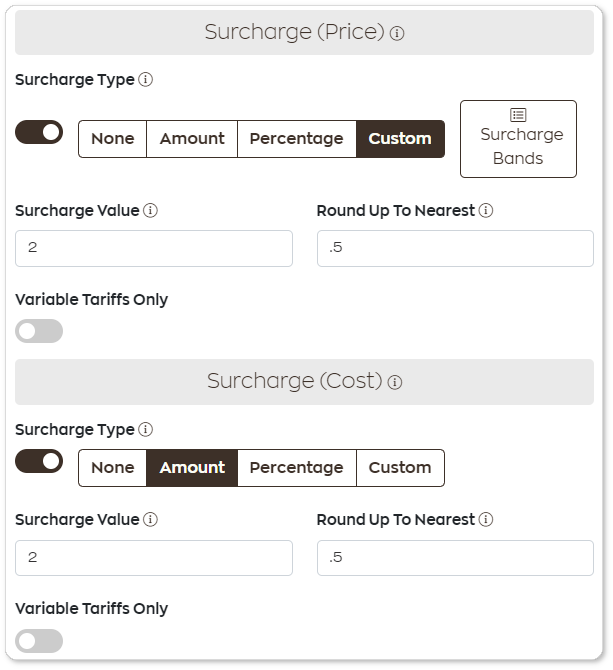Click the info icon next to Round Up To Nearest in Price section
The height and width of the screenshot is (670, 613).
[486, 210]
